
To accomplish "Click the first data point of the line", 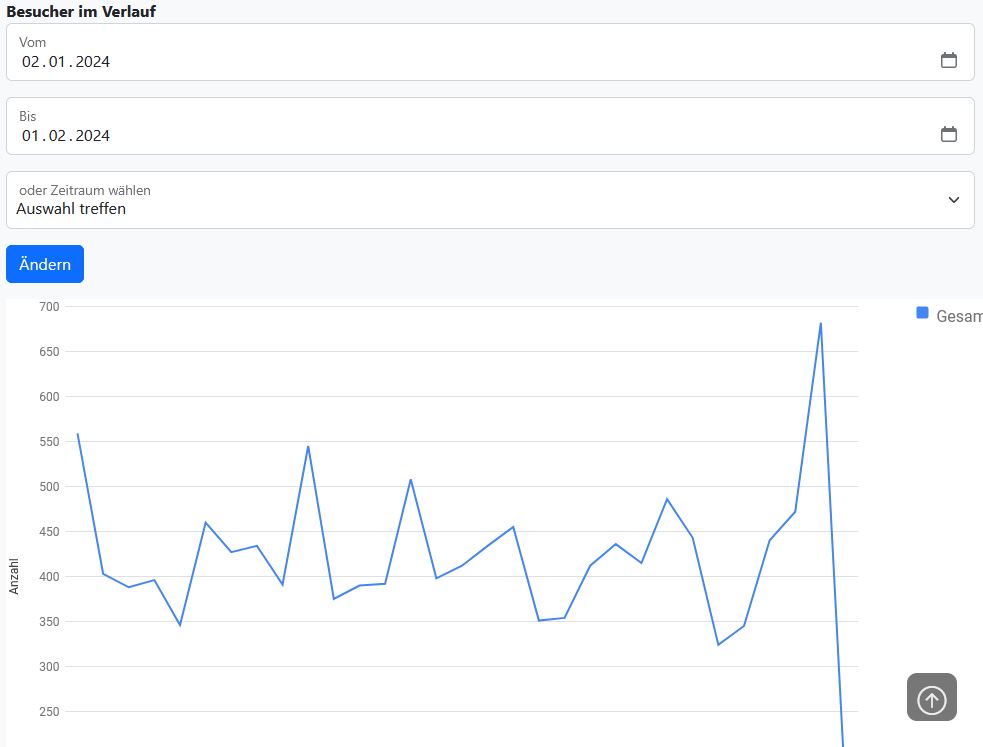I will (x=78, y=434).
